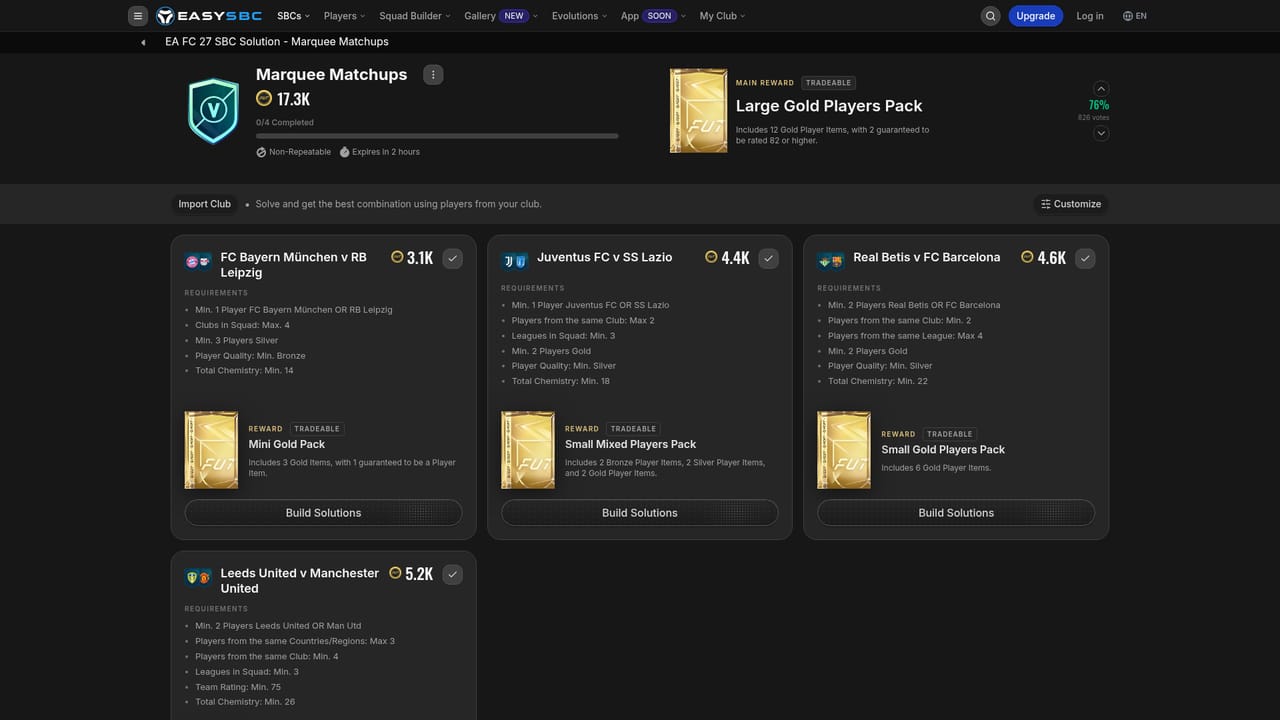This screenshot has width=1280, height=720.
Task: Click the Log in link
Action: [x=1090, y=16]
